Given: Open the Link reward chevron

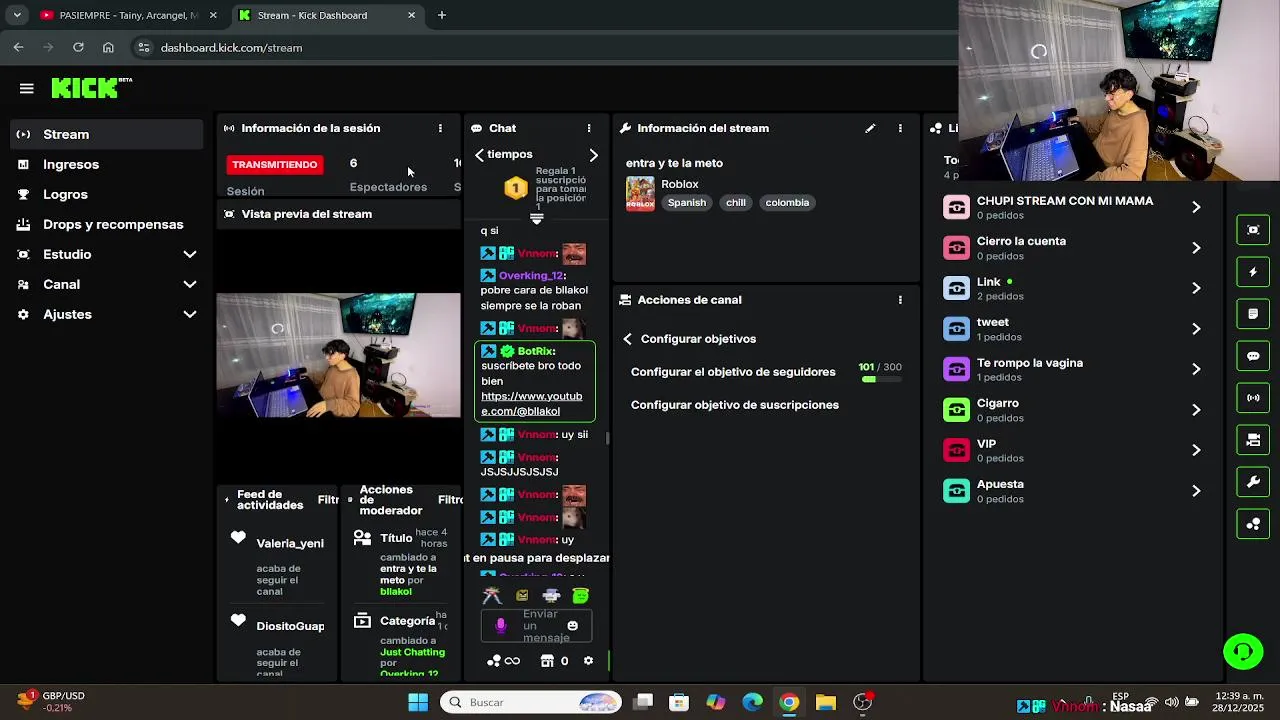Looking at the screenshot, I should (1196, 288).
